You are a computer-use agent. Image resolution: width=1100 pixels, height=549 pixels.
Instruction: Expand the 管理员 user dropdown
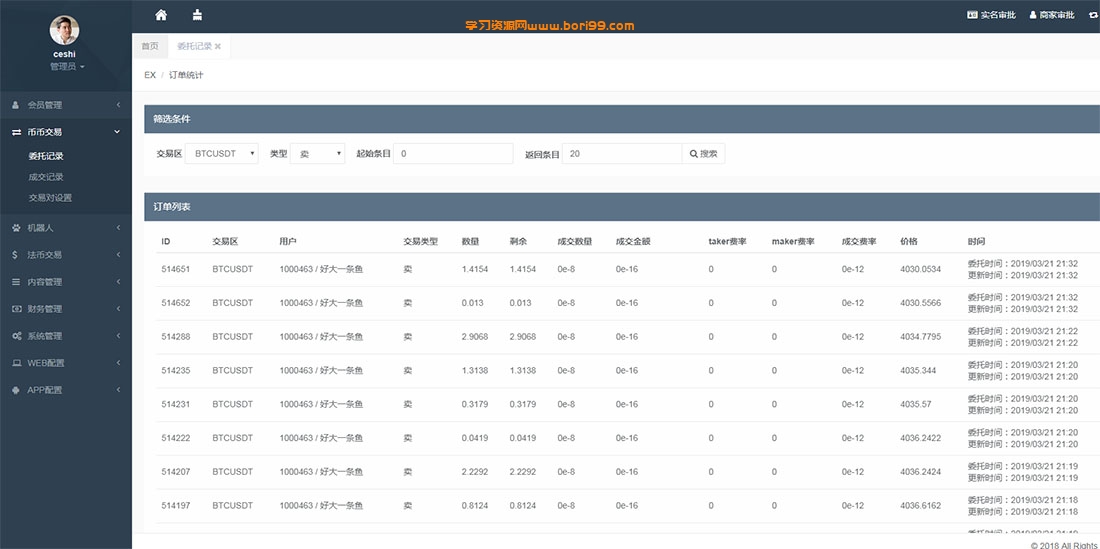[x=67, y=67]
